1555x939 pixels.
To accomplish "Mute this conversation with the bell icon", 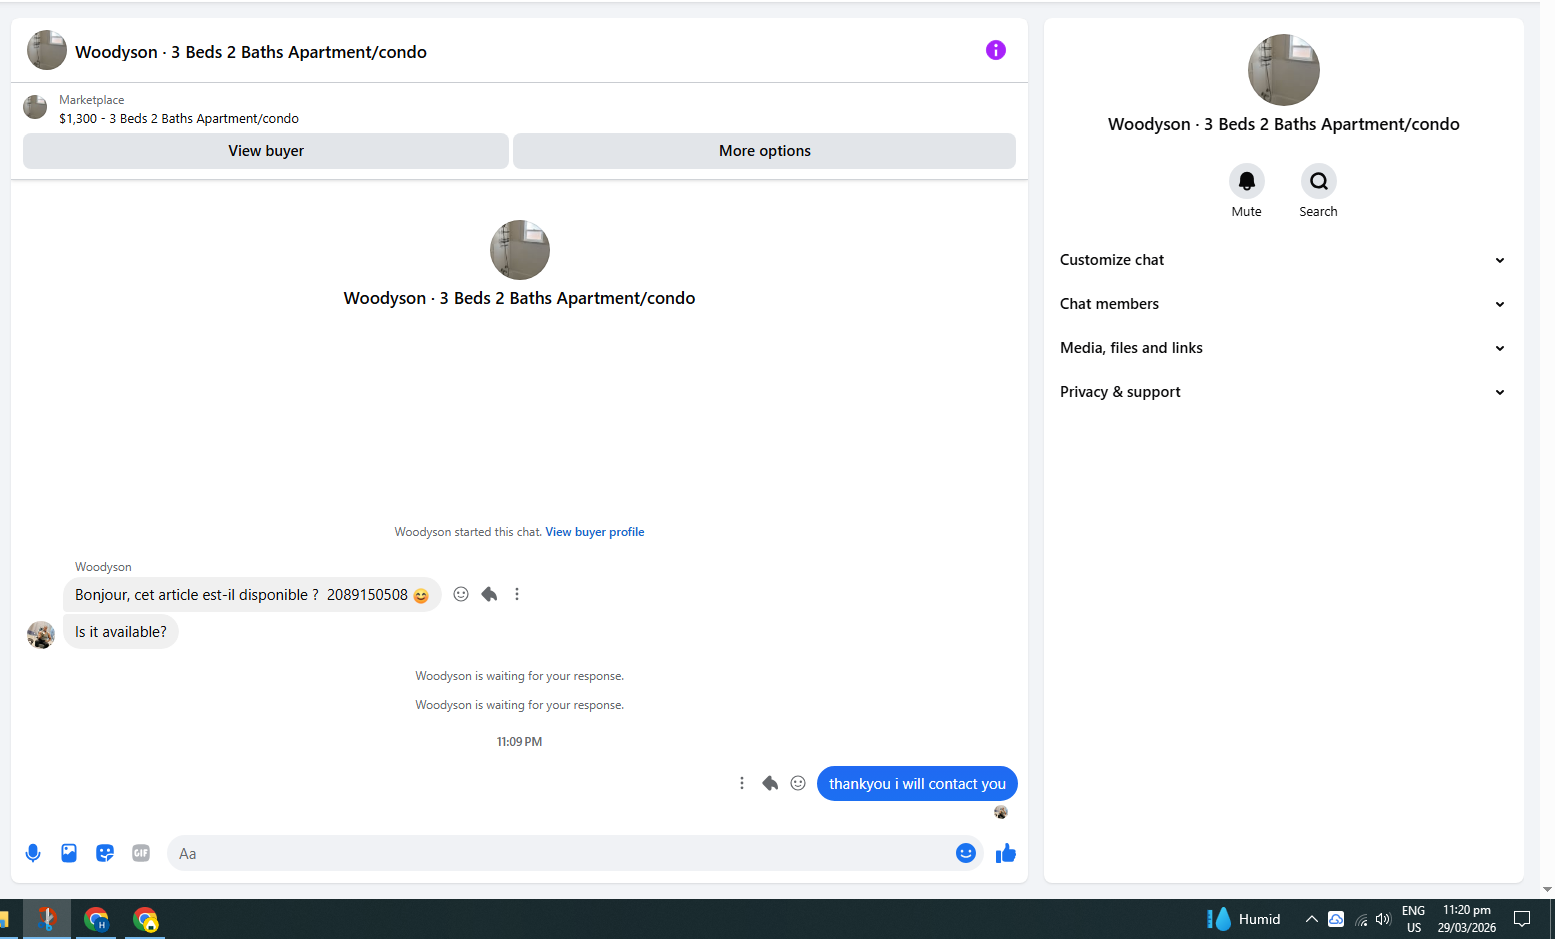I will (x=1246, y=181).
